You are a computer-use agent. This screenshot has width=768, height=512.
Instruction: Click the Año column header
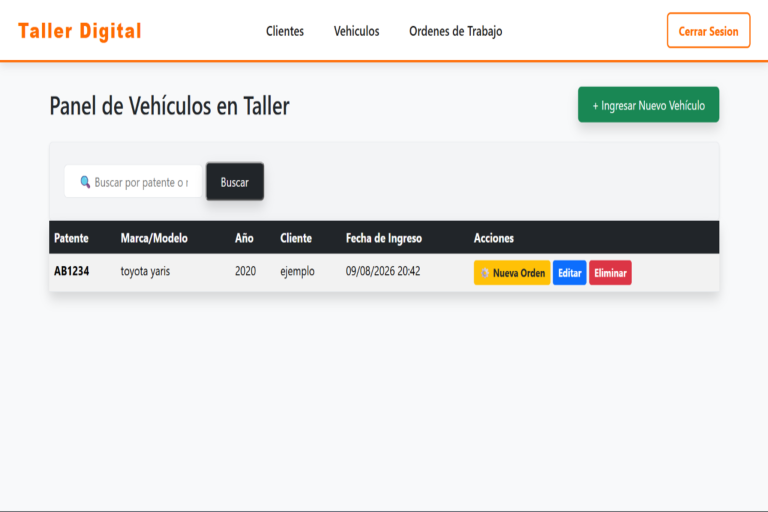pyautogui.click(x=244, y=238)
